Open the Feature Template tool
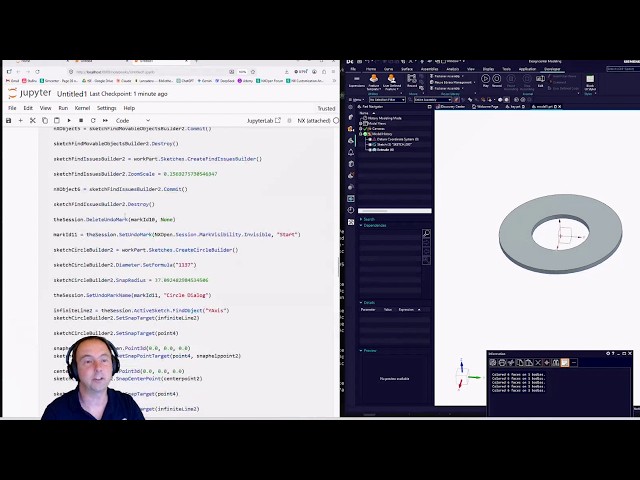This screenshot has width=640, height=480. (373, 82)
